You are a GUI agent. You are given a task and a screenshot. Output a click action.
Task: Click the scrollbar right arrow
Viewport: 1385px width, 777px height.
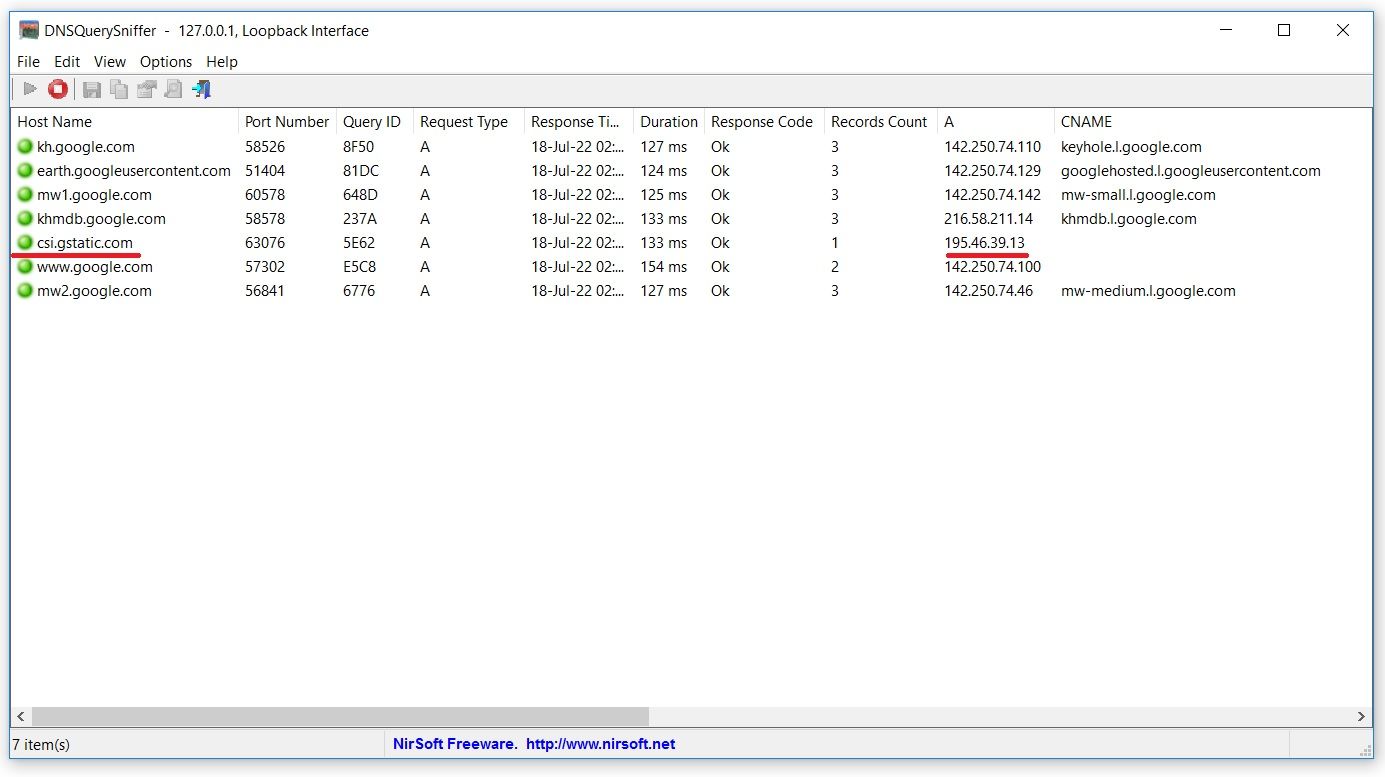(1361, 716)
